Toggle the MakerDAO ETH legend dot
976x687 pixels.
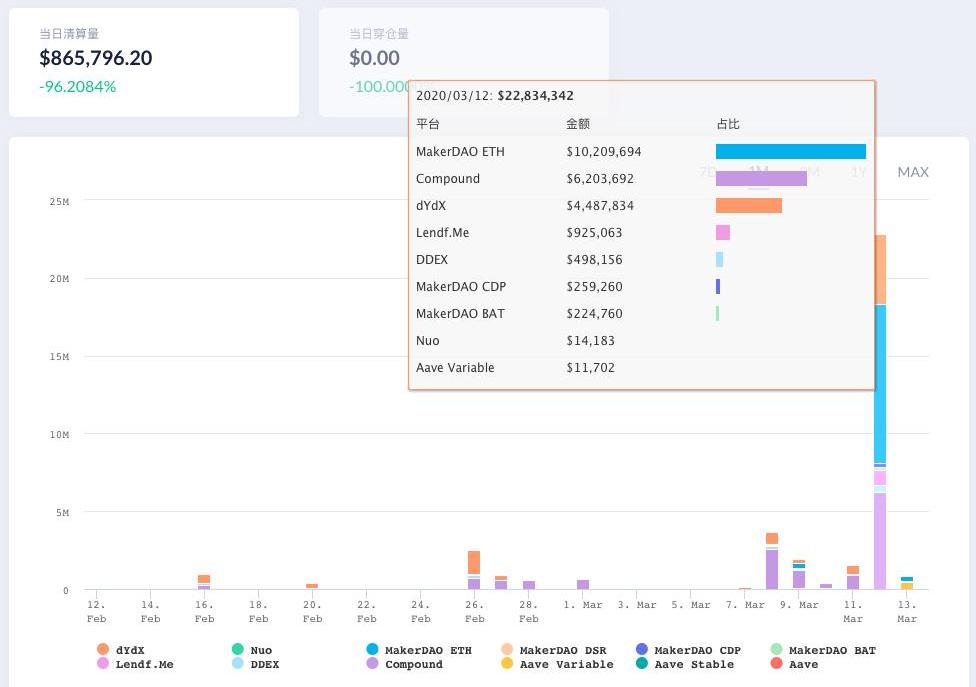tap(373, 650)
